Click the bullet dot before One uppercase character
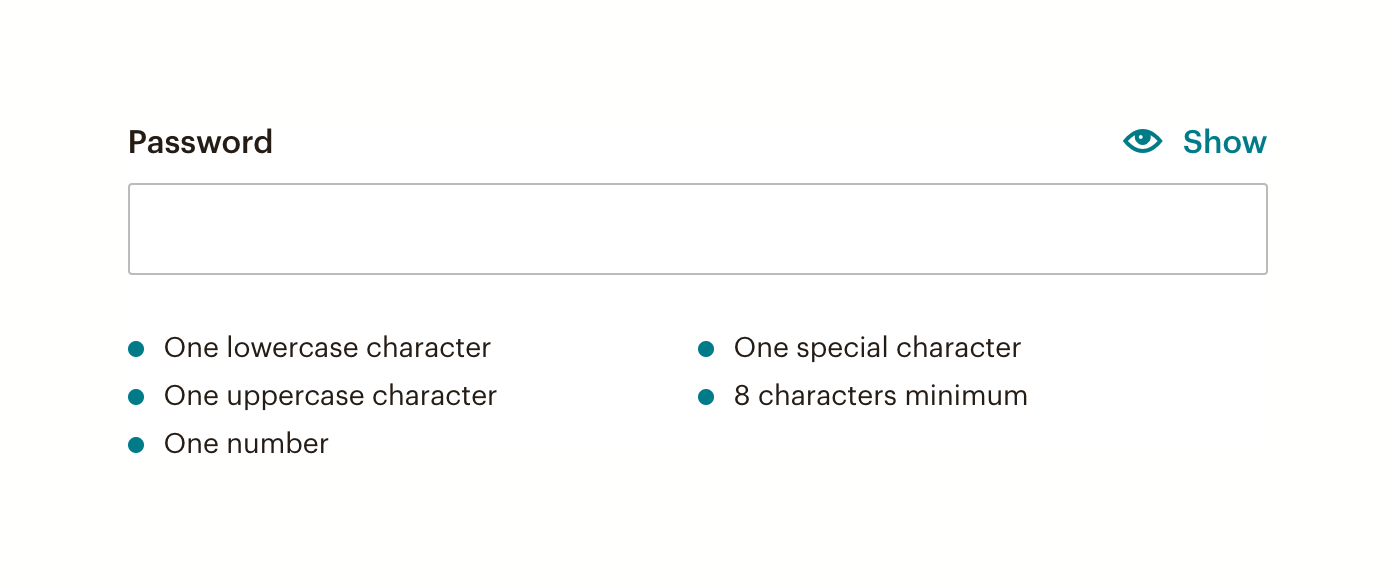1396x582 pixels. click(137, 397)
